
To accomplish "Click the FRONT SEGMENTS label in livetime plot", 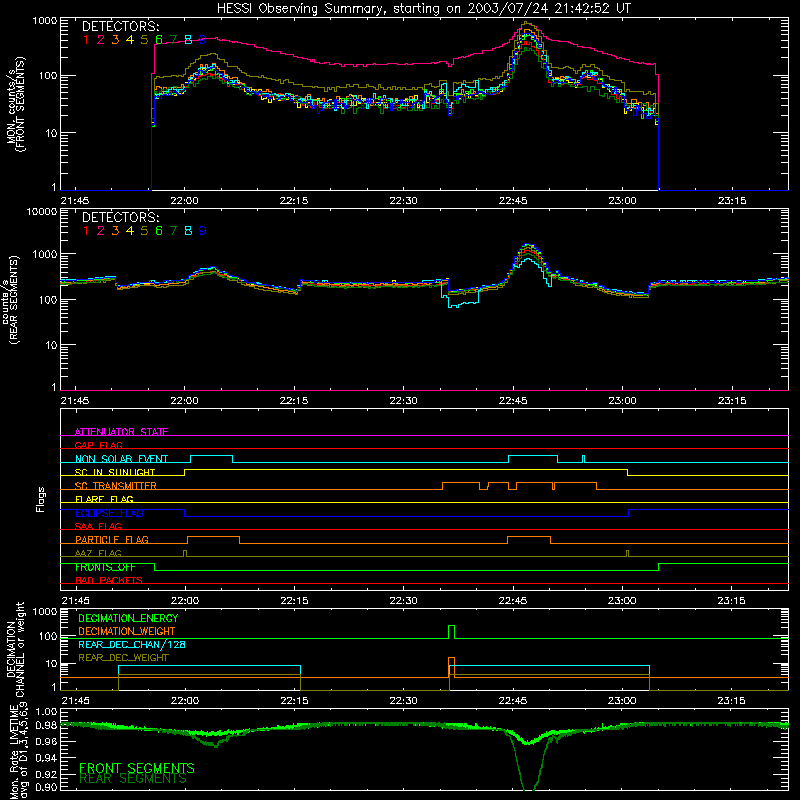I will [x=137, y=768].
